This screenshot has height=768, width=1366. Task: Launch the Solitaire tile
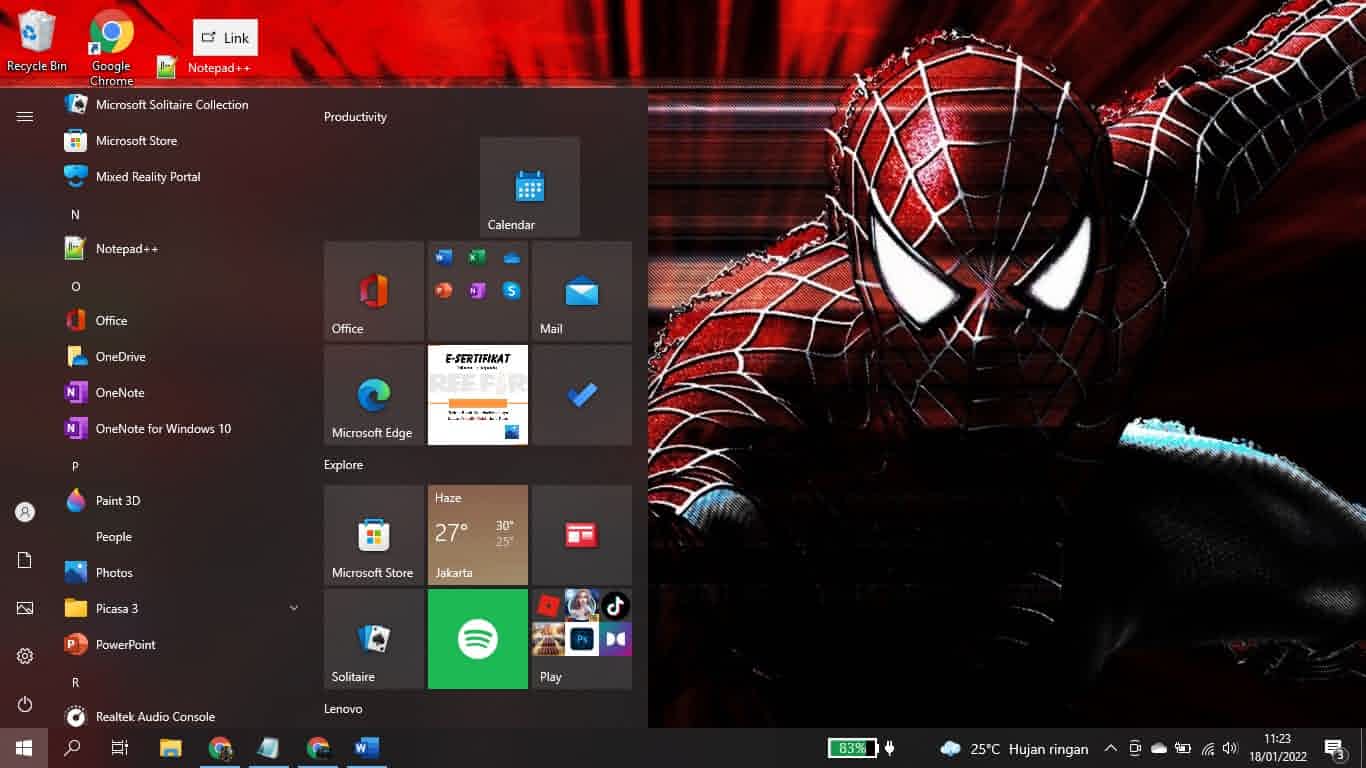[x=374, y=639]
